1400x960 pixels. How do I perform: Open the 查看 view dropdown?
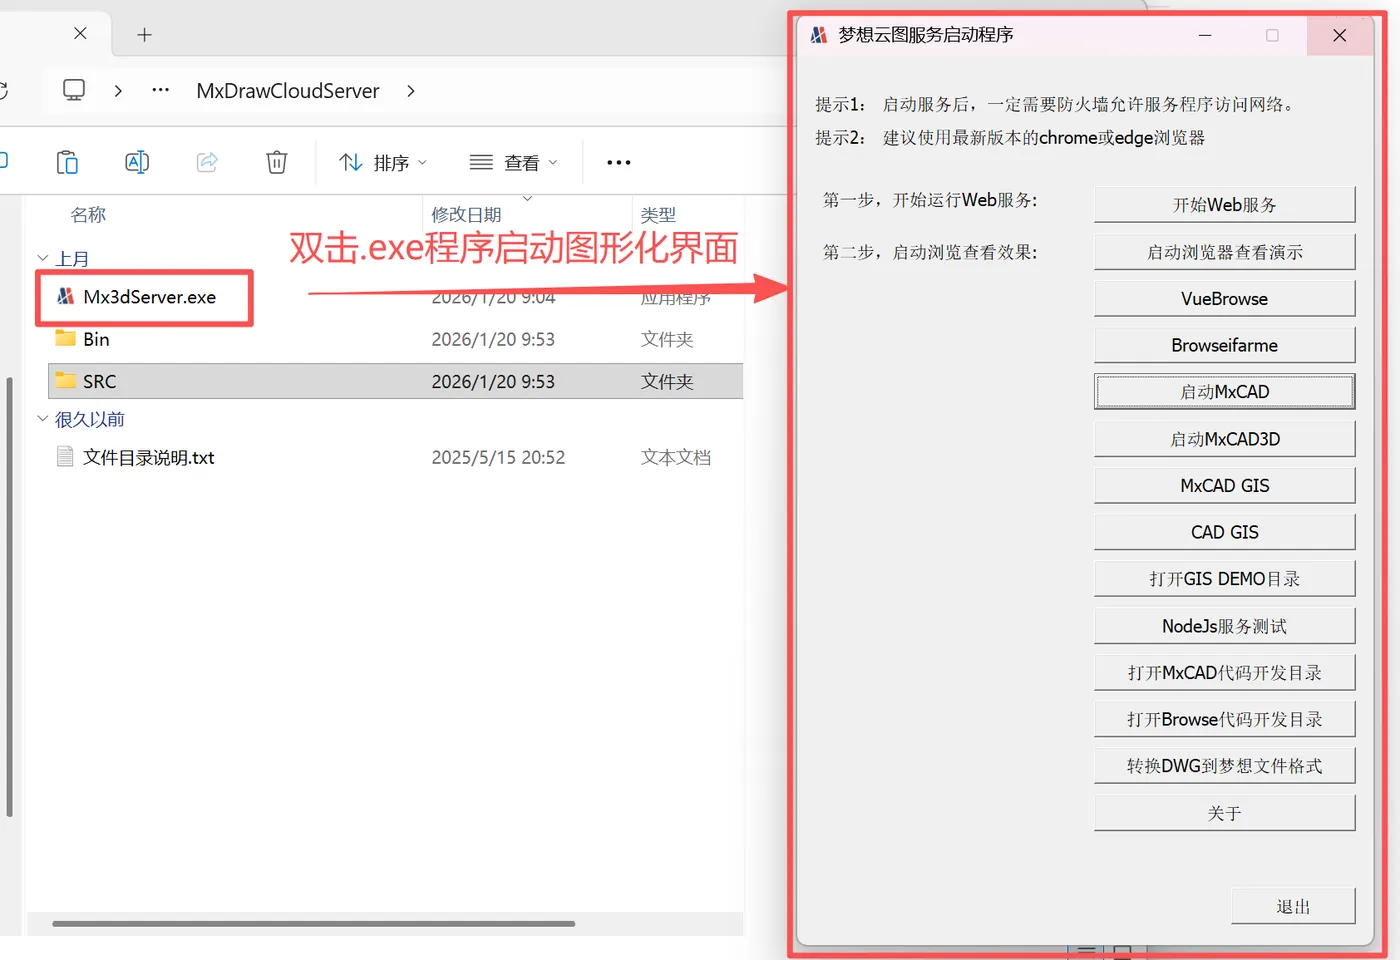513,162
